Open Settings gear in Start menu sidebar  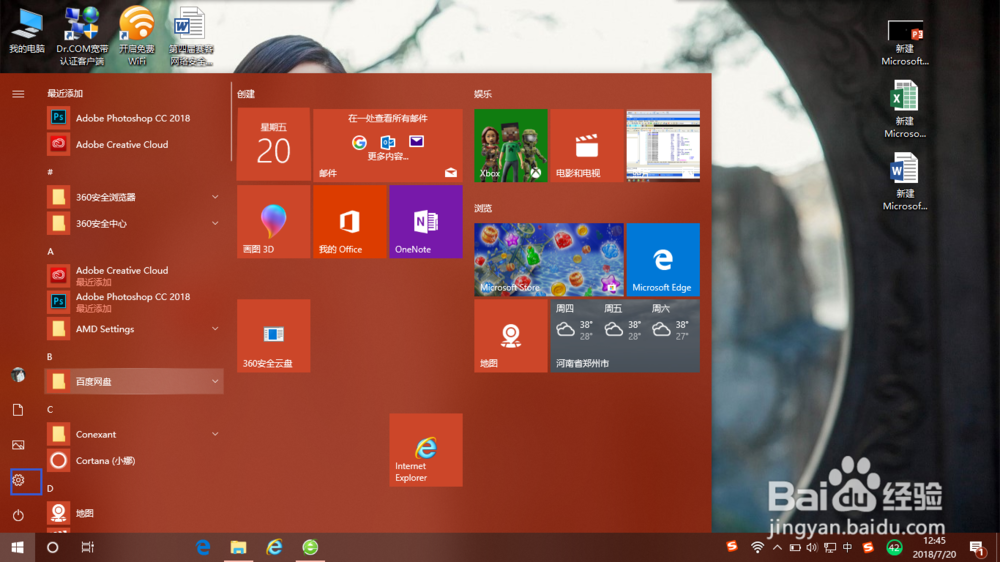(18, 480)
